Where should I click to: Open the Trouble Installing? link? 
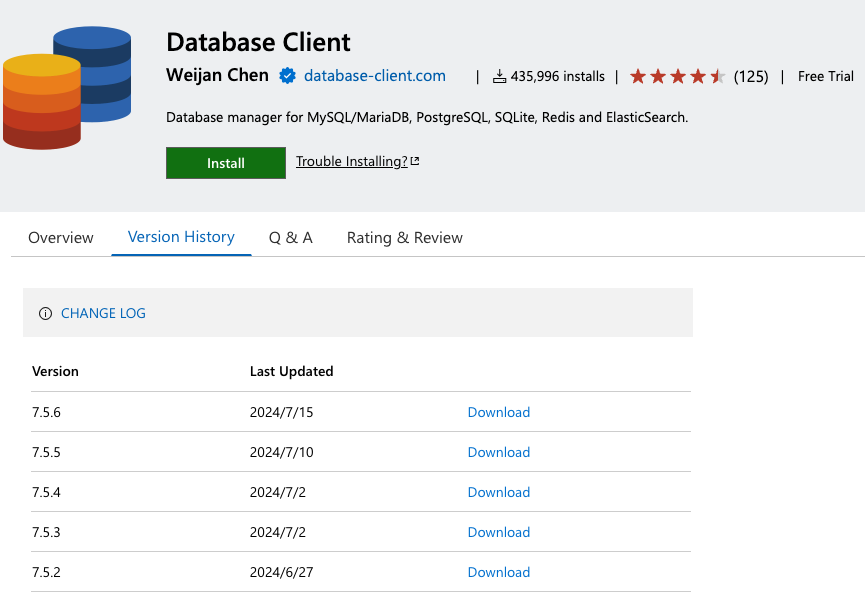point(352,162)
